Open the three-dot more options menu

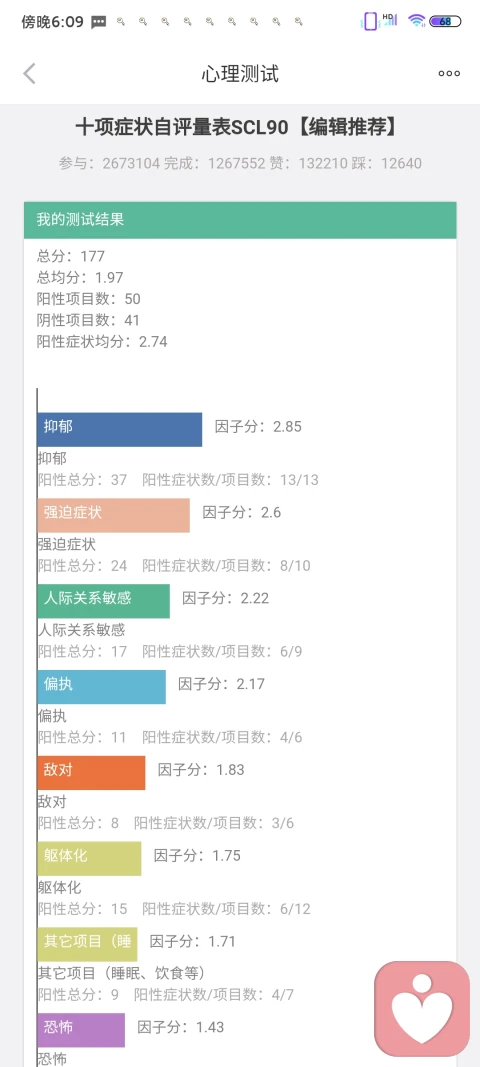[x=449, y=73]
